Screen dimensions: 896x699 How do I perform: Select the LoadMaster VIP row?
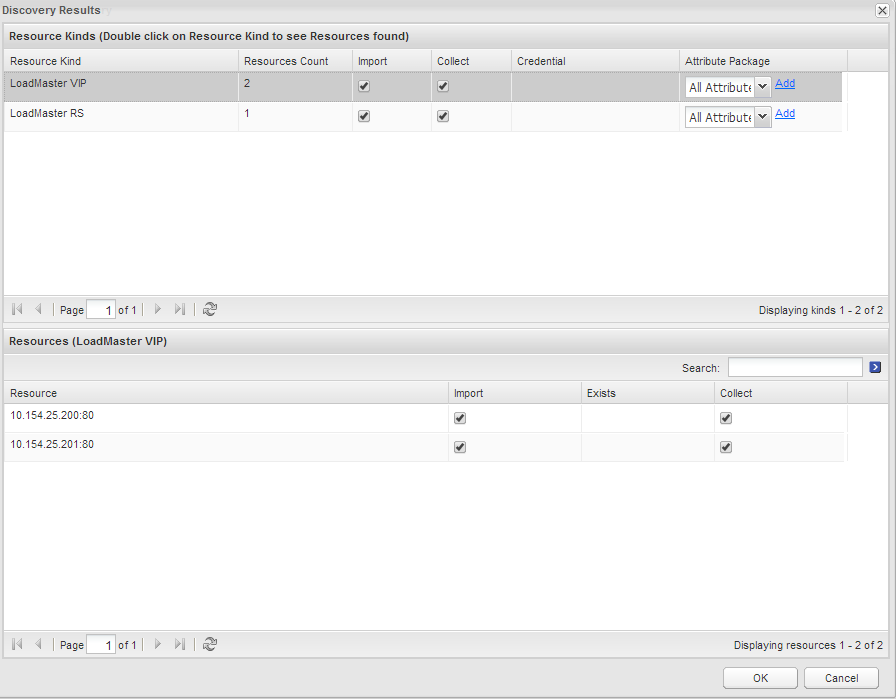coord(423,87)
